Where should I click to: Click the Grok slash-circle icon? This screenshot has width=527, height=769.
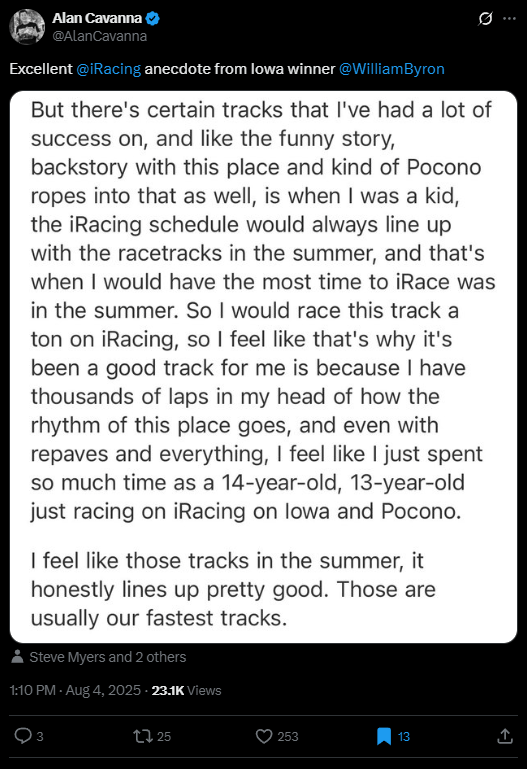click(x=485, y=19)
